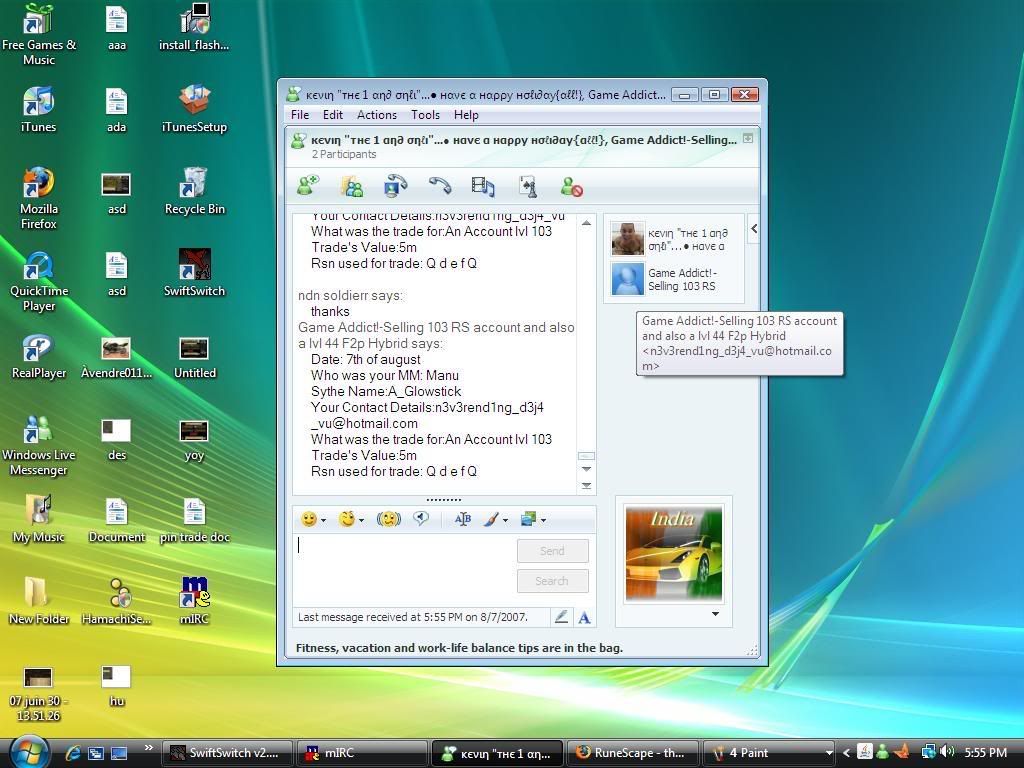Select Game Addict in the participants list

pyautogui.click(x=675, y=280)
